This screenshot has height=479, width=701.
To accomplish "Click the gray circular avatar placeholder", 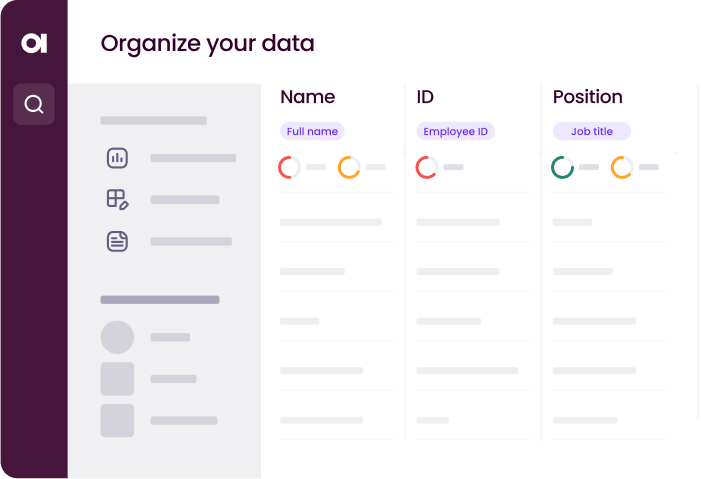I will tap(117, 337).
